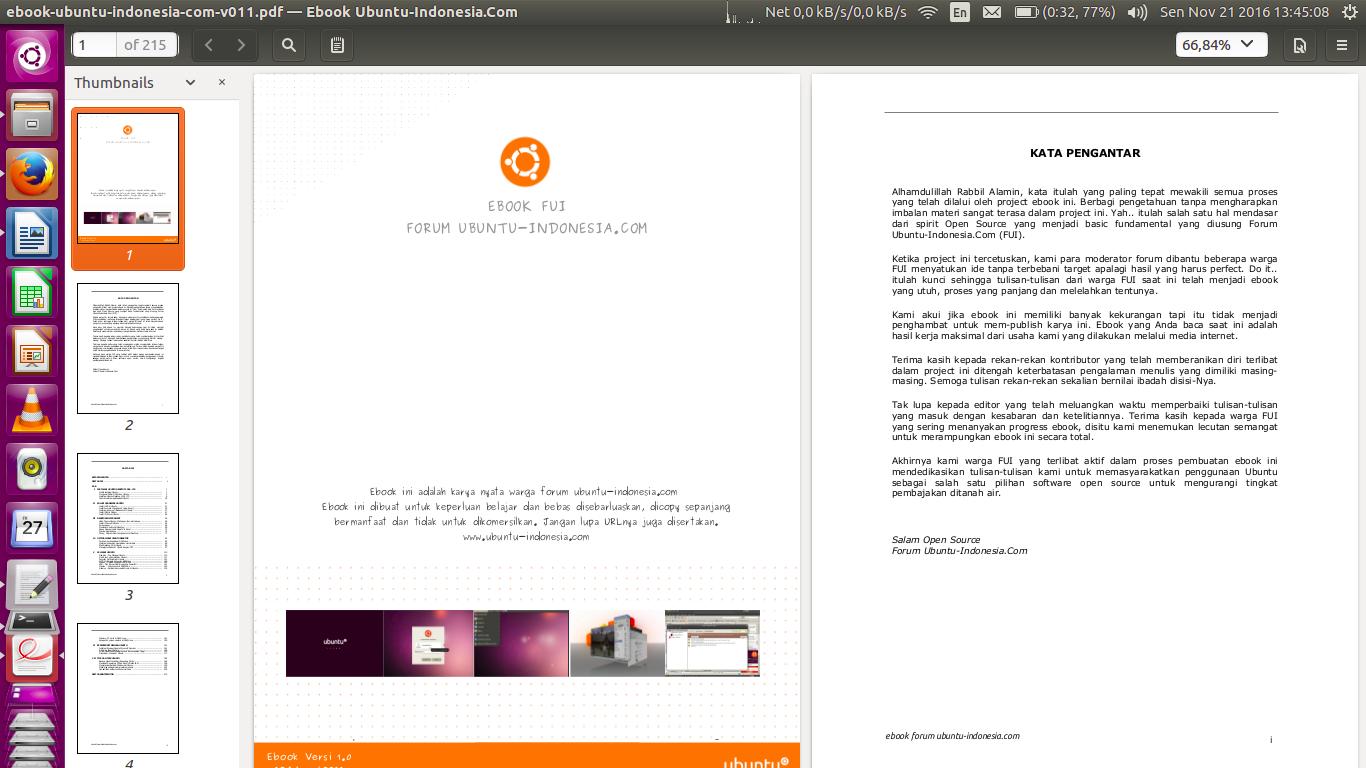Select thumbnail of page 4

128,688
